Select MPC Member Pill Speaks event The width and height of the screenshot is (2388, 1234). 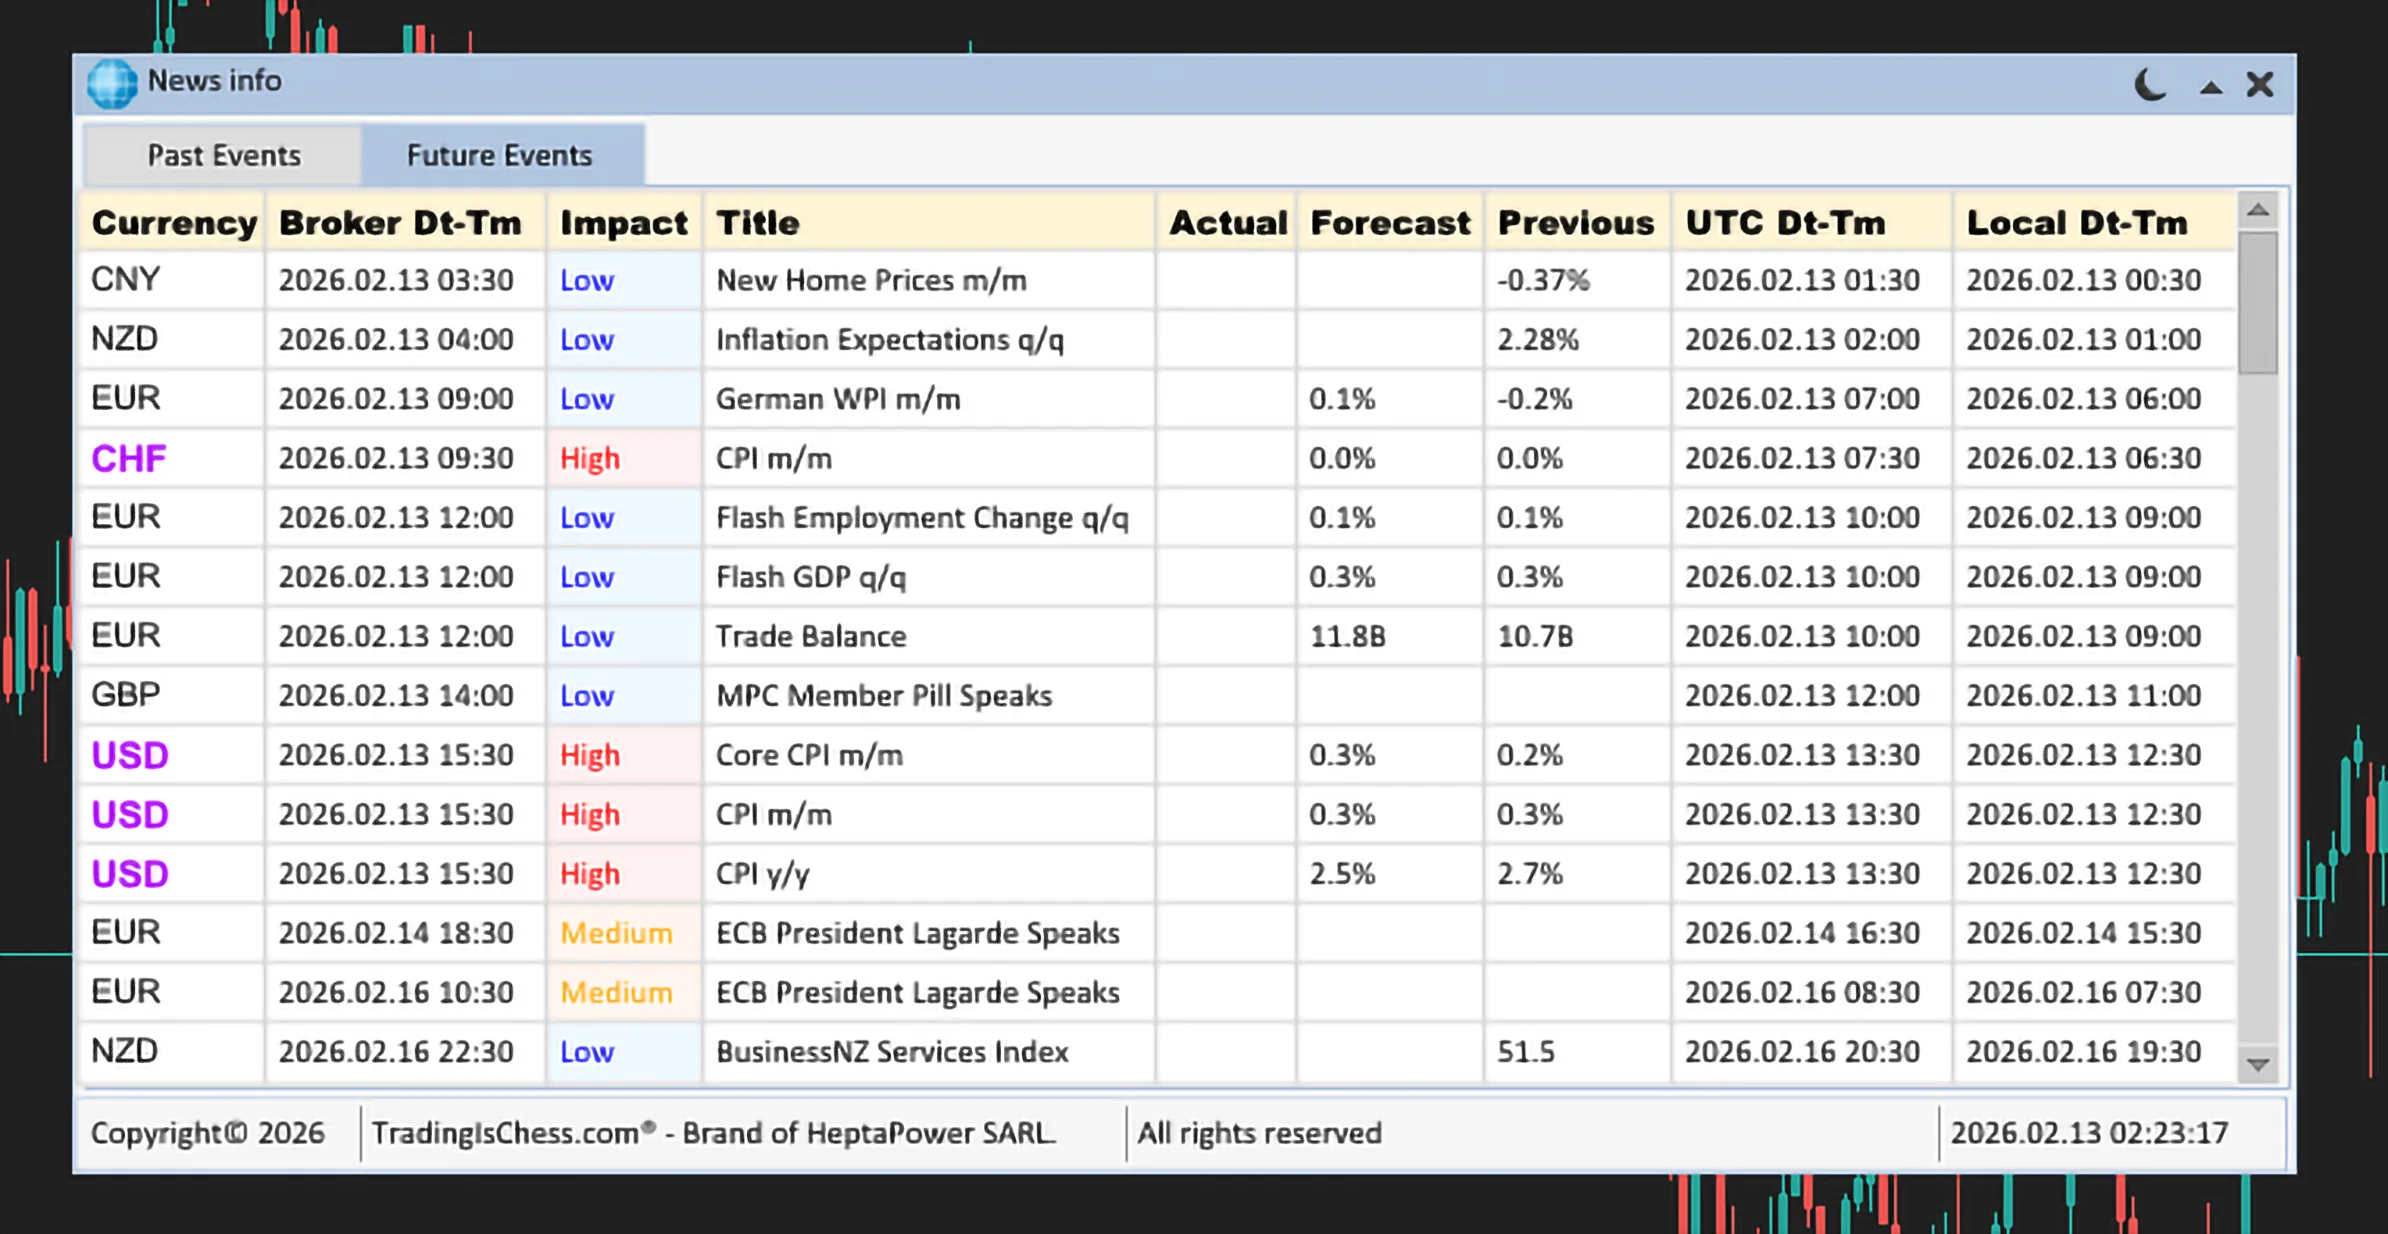pyautogui.click(x=884, y=696)
